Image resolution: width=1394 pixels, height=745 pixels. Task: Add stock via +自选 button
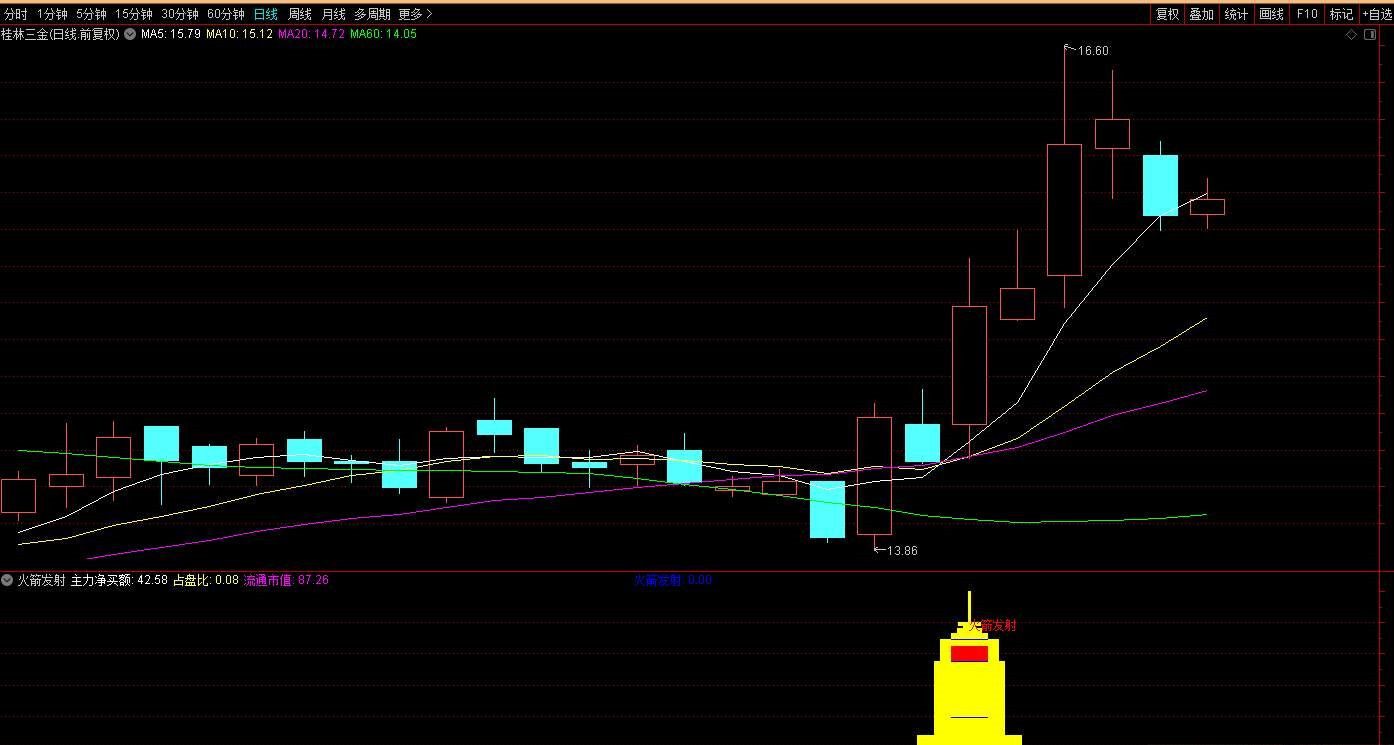click(1376, 14)
